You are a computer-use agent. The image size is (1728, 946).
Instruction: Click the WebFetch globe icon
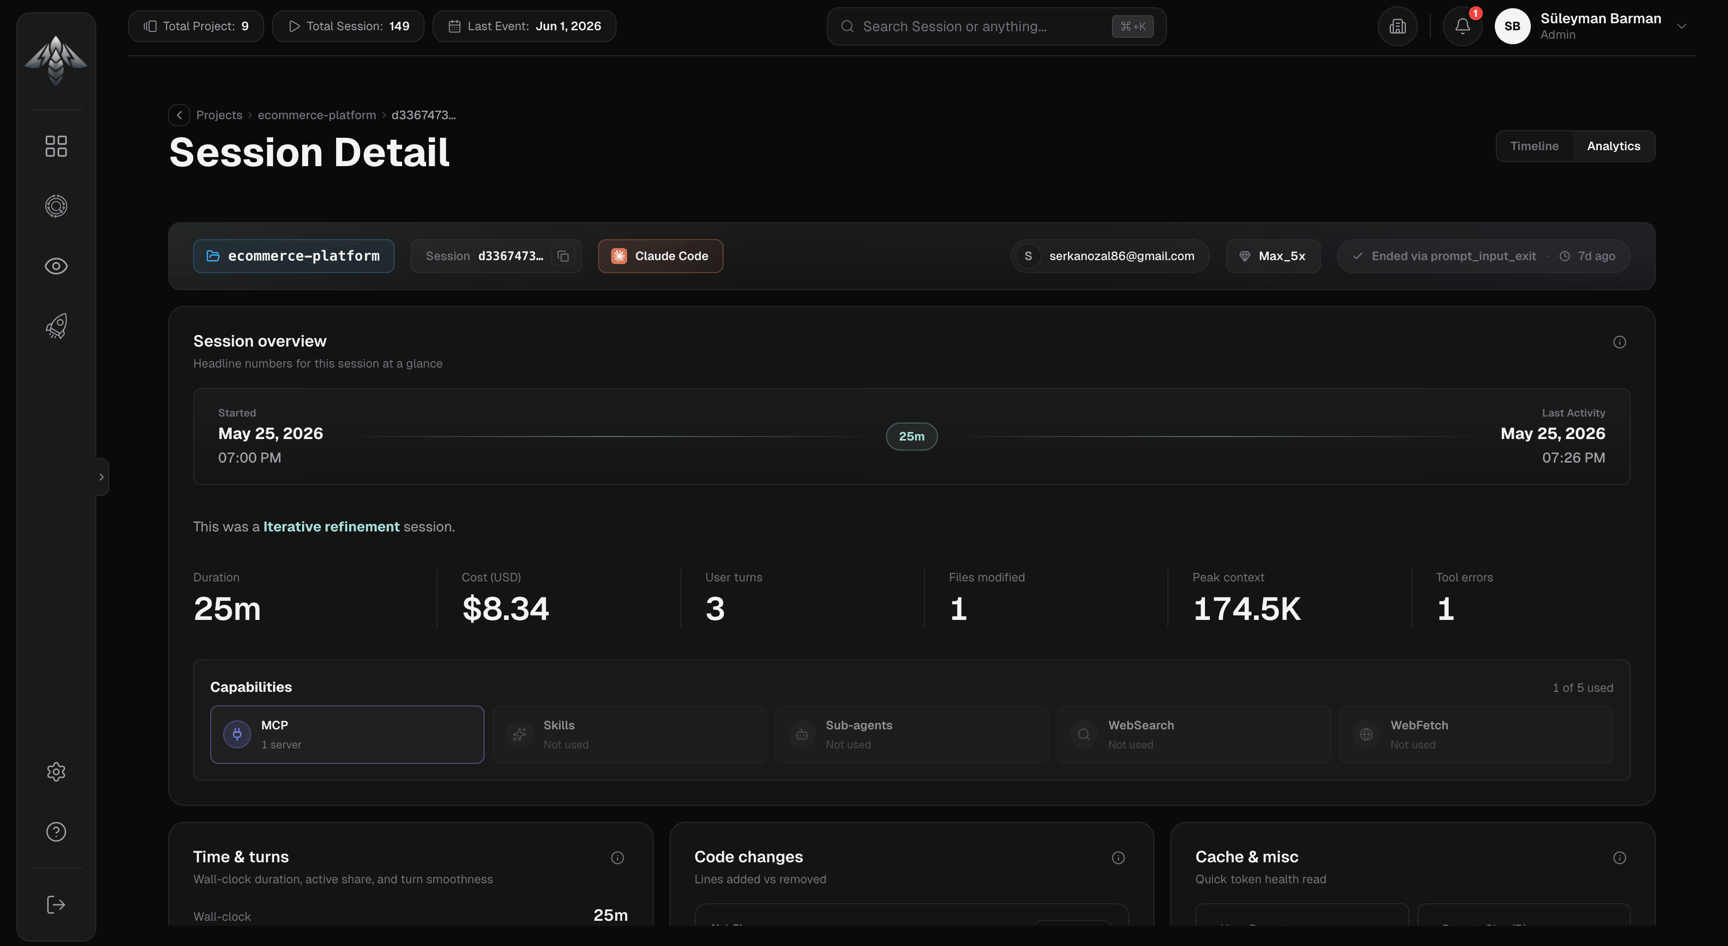click(1366, 734)
